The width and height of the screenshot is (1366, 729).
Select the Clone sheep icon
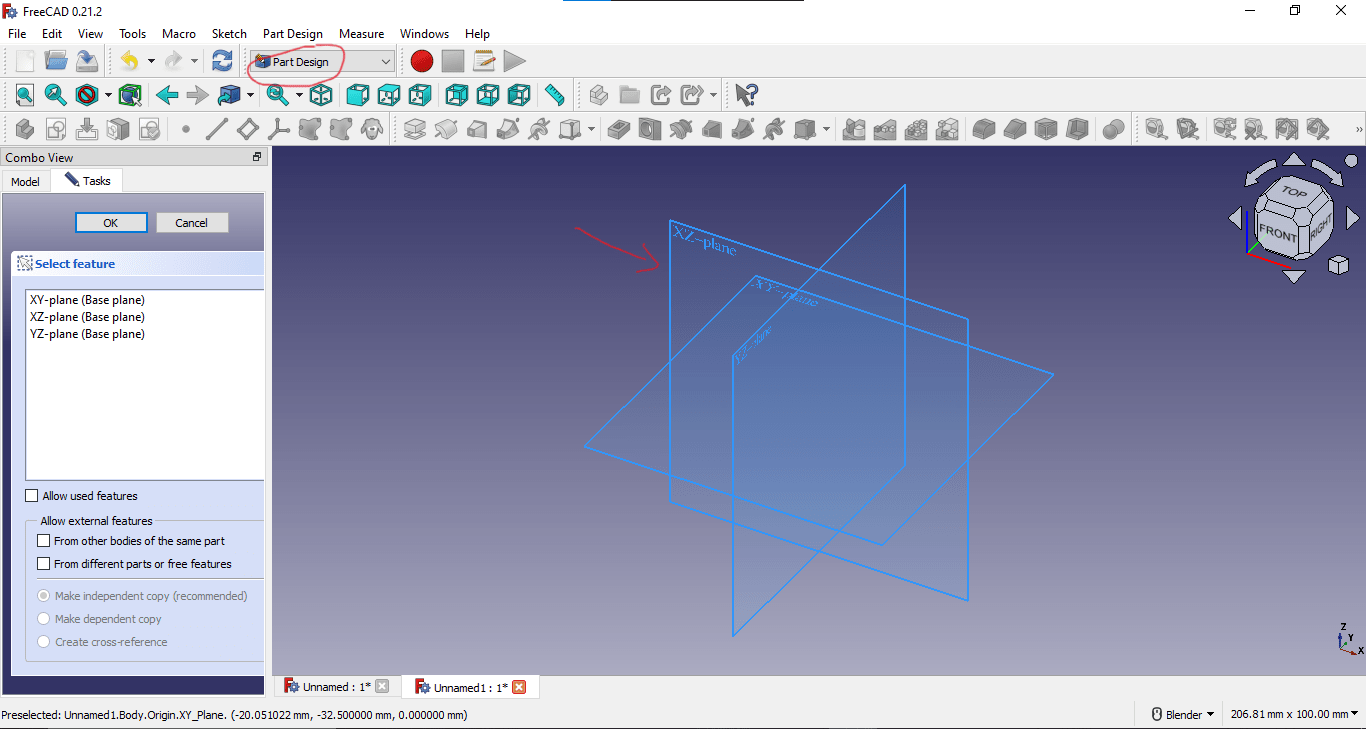(372, 129)
